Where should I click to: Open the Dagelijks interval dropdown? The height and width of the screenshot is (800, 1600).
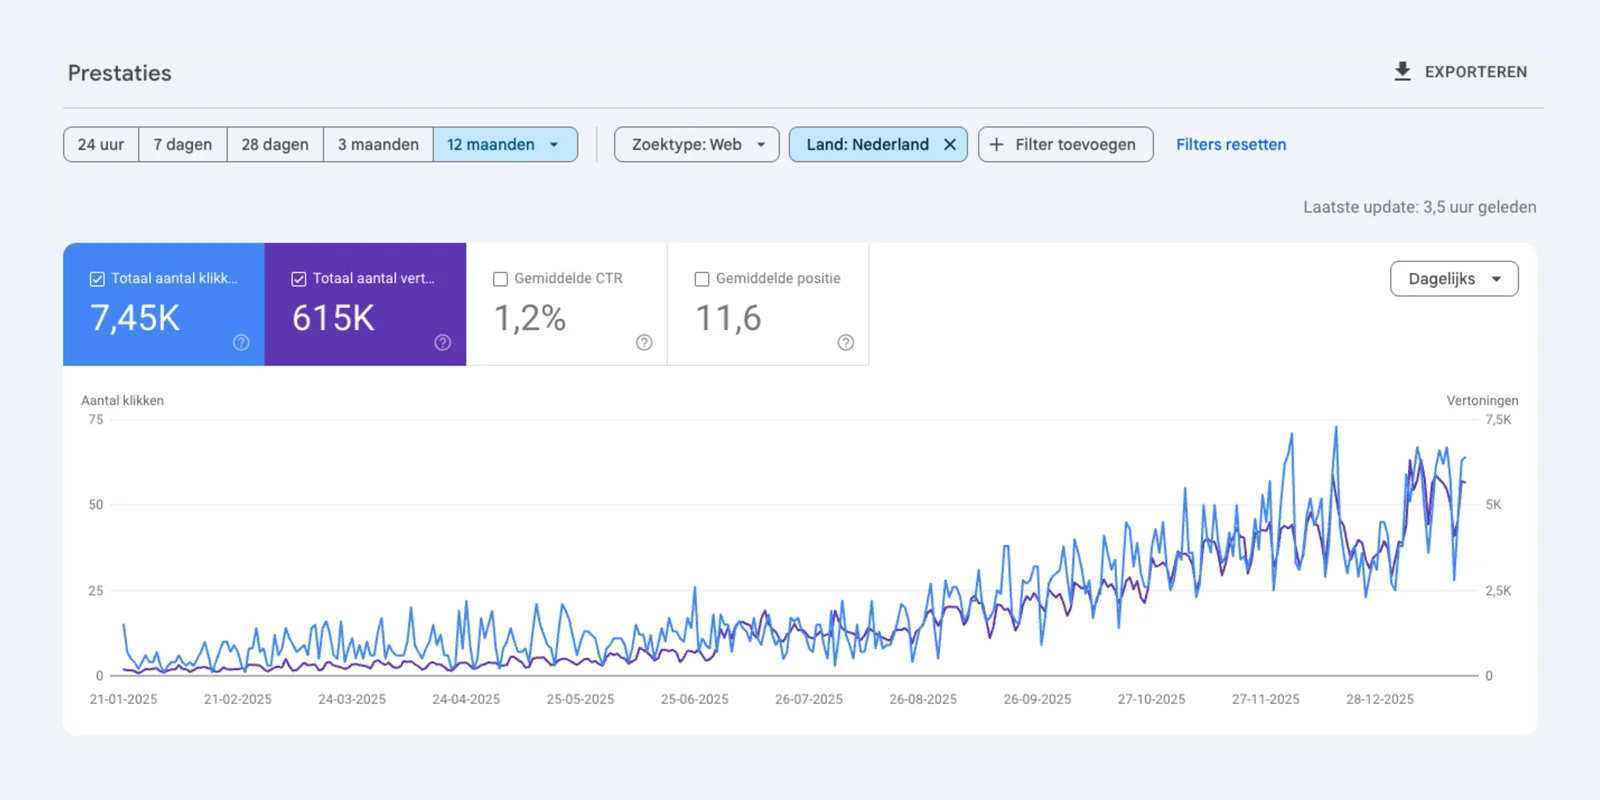(1454, 279)
